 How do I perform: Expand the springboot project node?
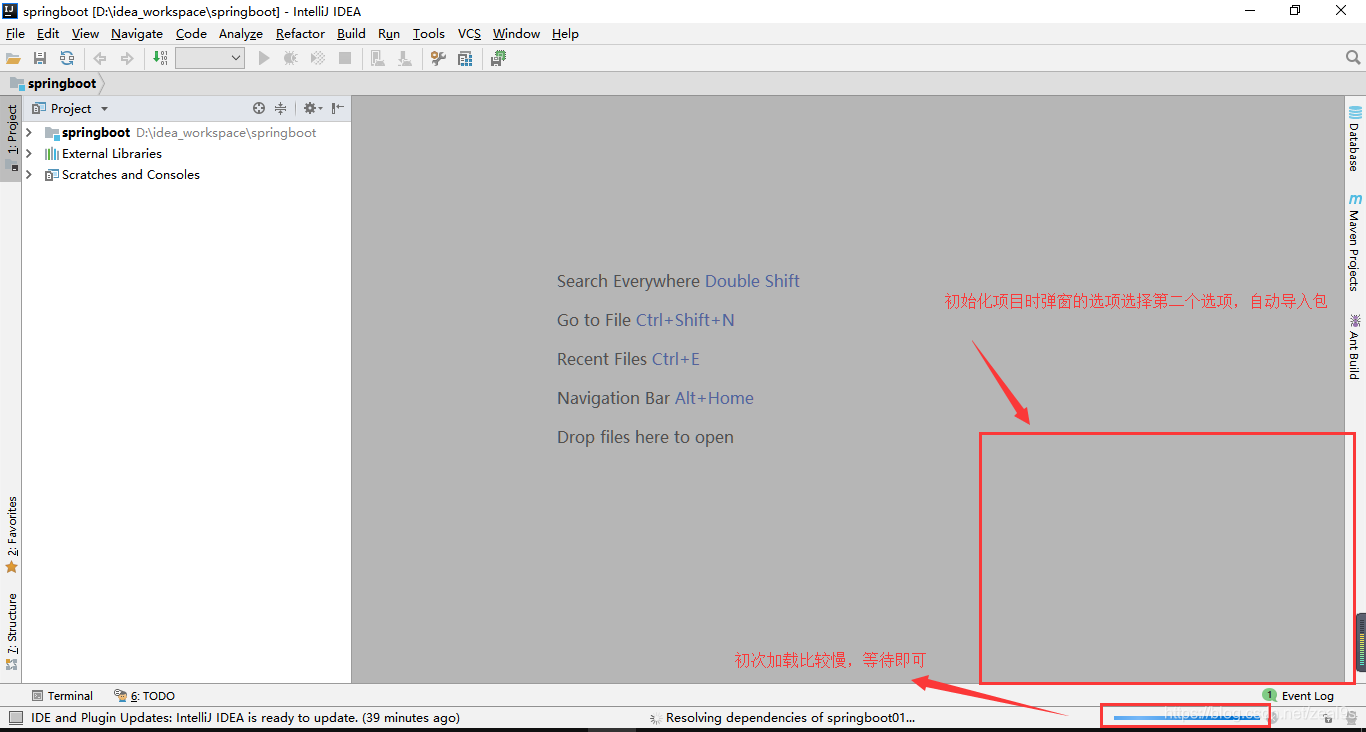[x=29, y=132]
